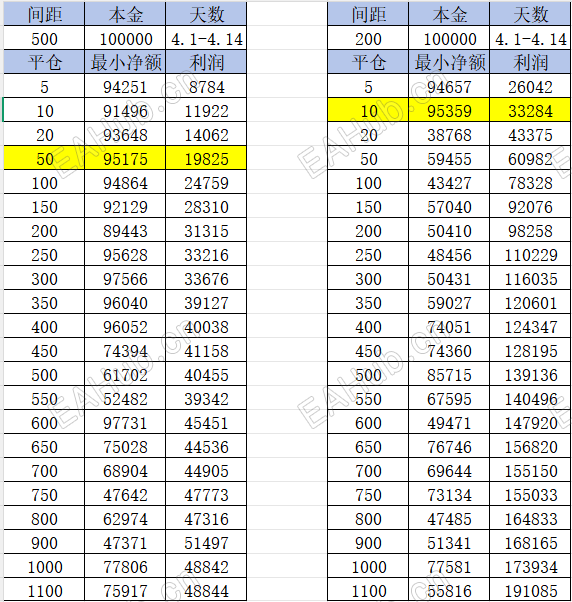572x602 pixels.
Task: Click left table spacing value 500
Action: point(44,38)
